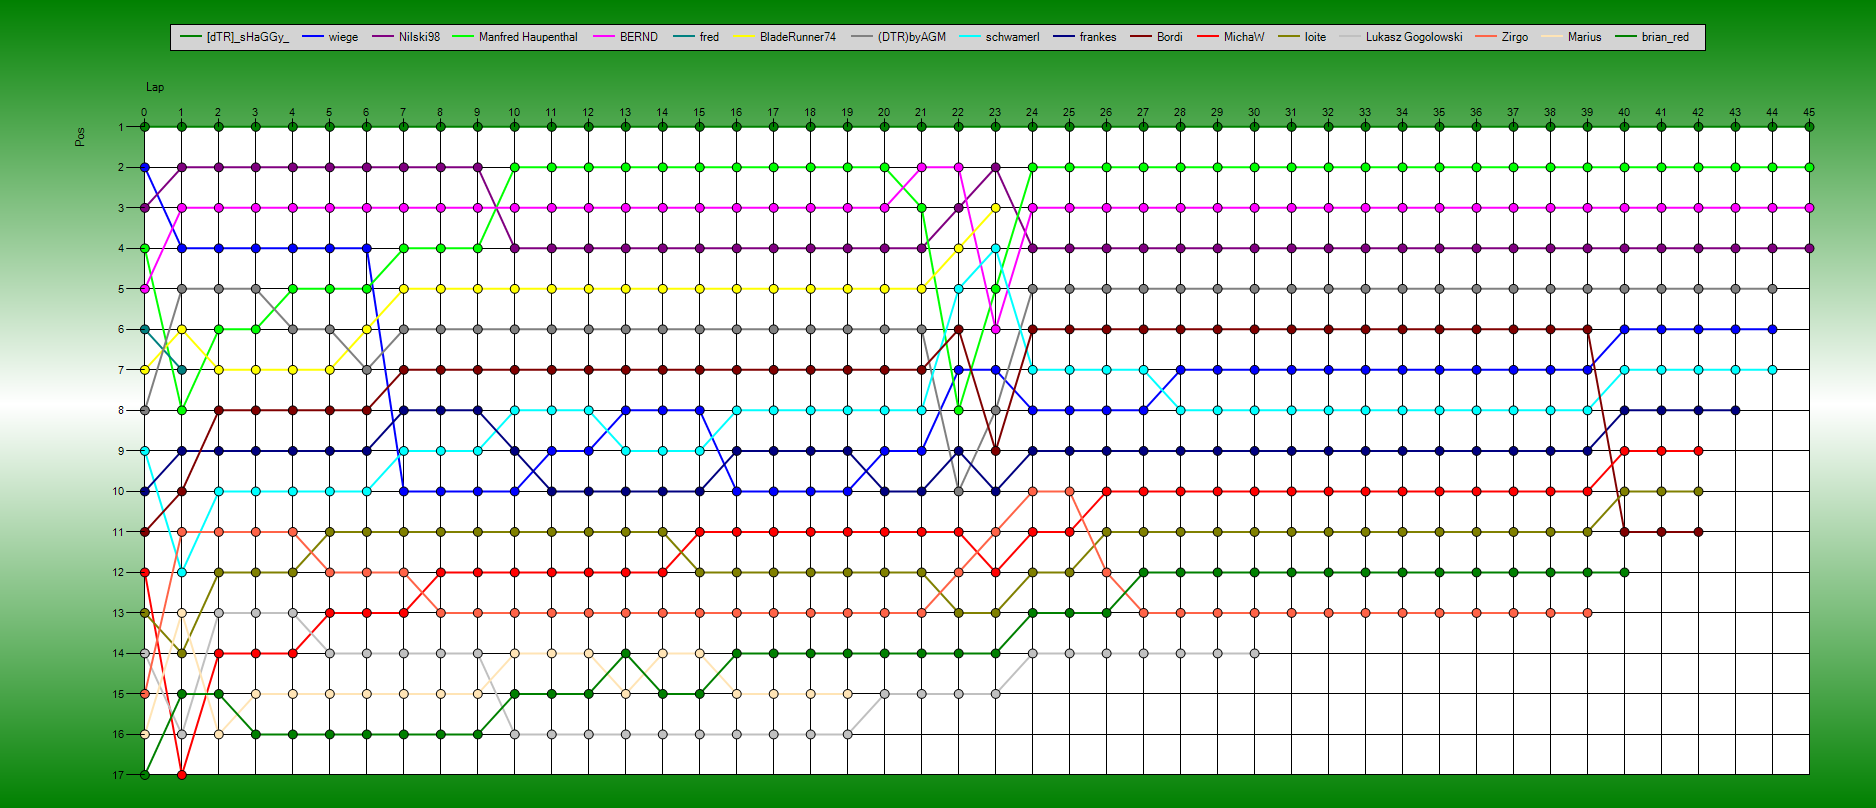Click lap number 10 on axis
Image resolution: width=1876 pixels, height=808 pixels.
(x=514, y=112)
